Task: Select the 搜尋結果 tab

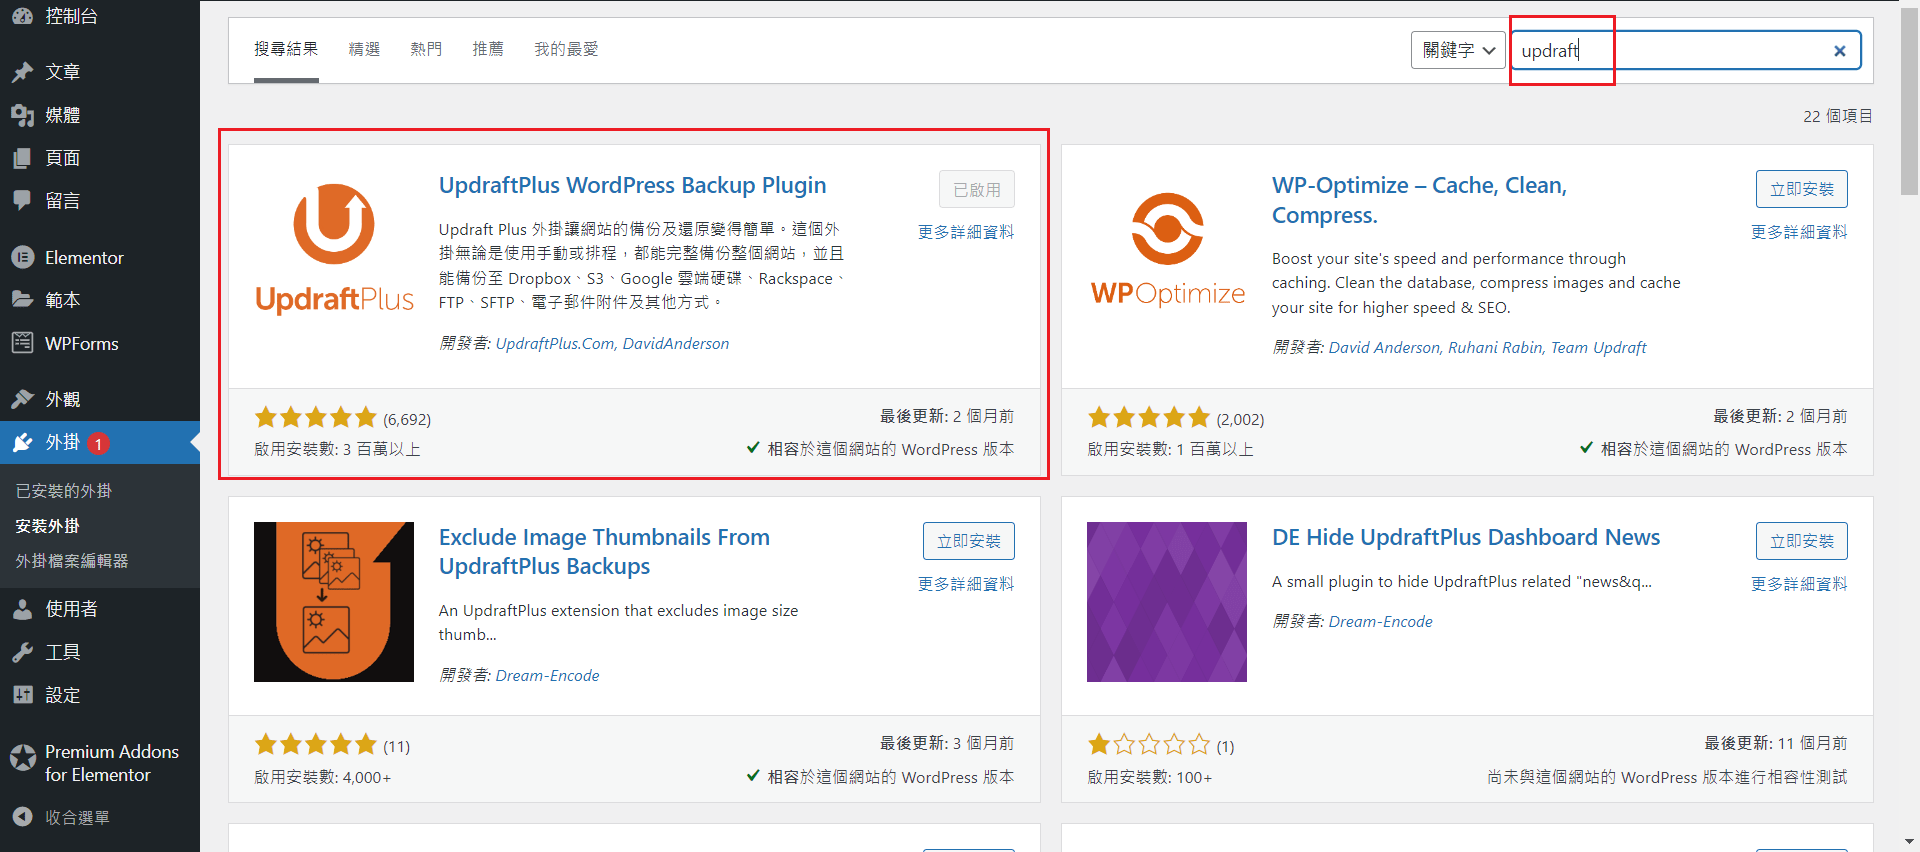Action: point(286,49)
